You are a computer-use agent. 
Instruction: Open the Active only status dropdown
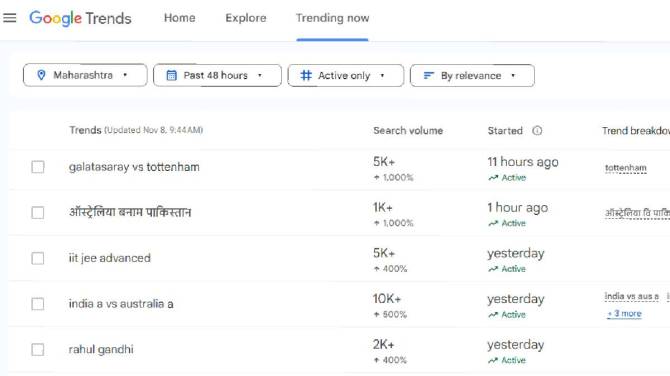point(346,76)
